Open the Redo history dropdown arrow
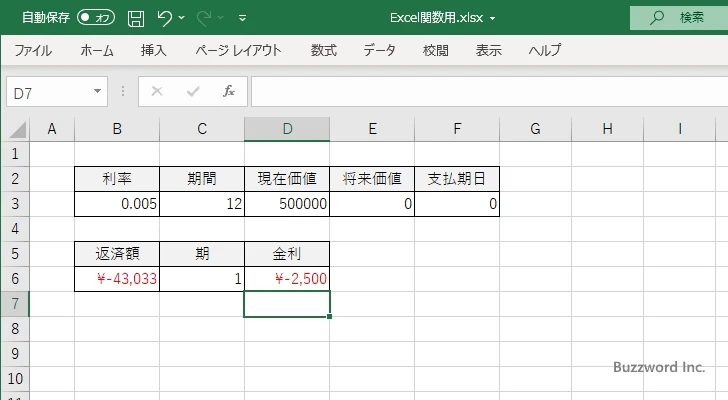 221,18
